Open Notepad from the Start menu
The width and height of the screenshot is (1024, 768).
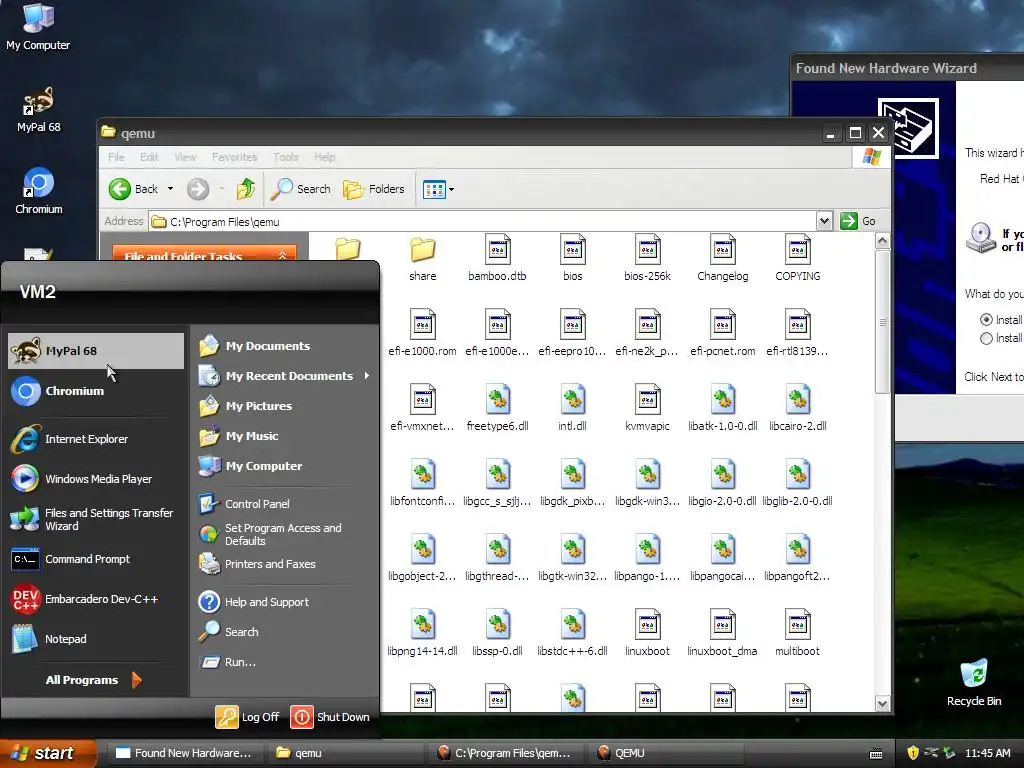[96, 639]
